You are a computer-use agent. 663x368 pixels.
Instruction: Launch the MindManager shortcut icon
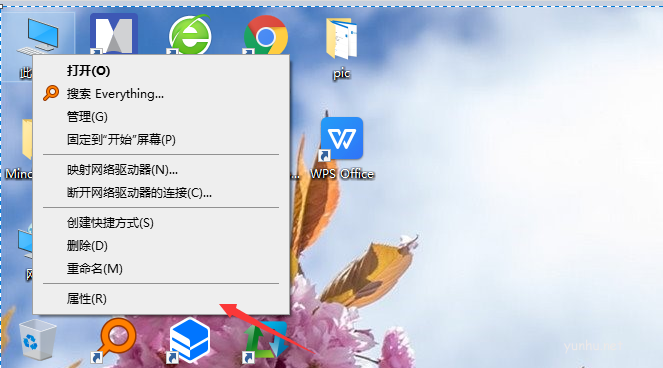[114, 34]
